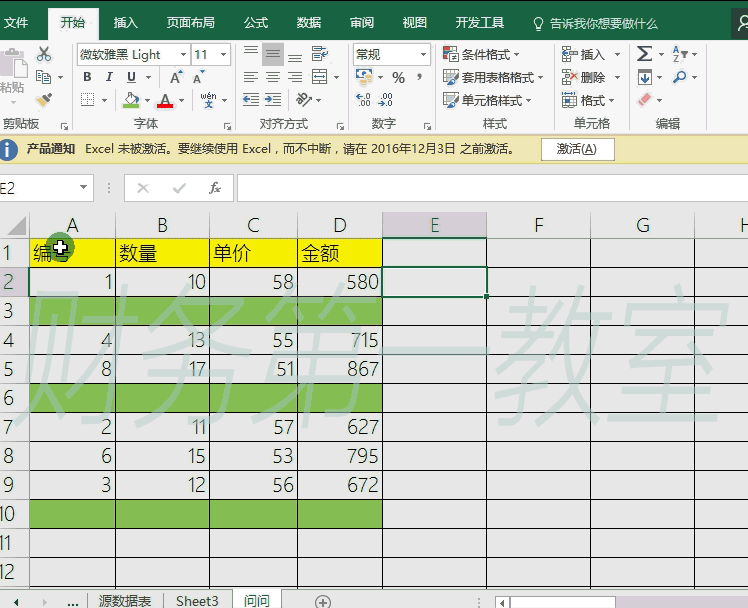Viewport: 748px width, 608px height.
Task: Toggle Underline formatting
Action: [x=132, y=77]
